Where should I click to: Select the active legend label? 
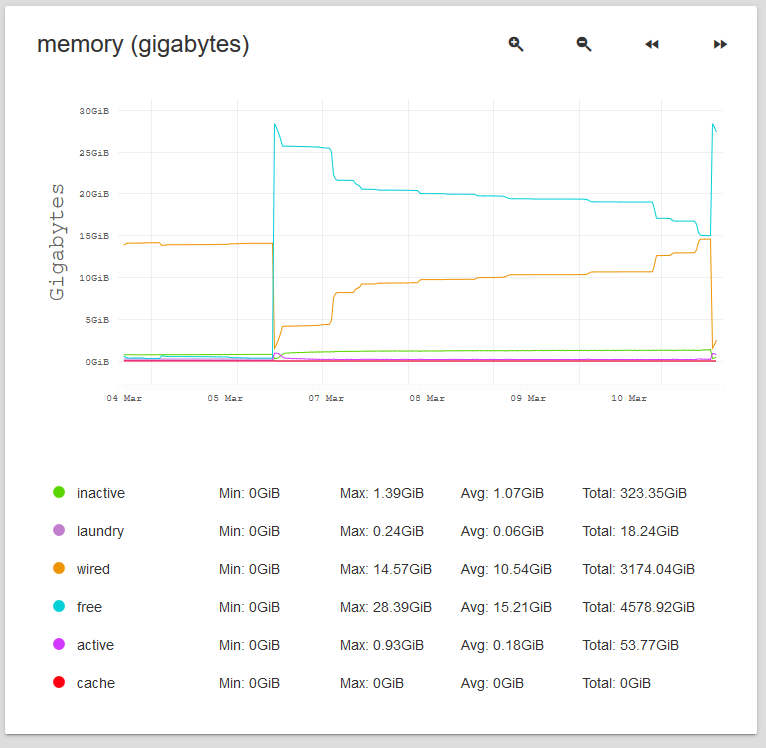pyautogui.click(x=95, y=645)
